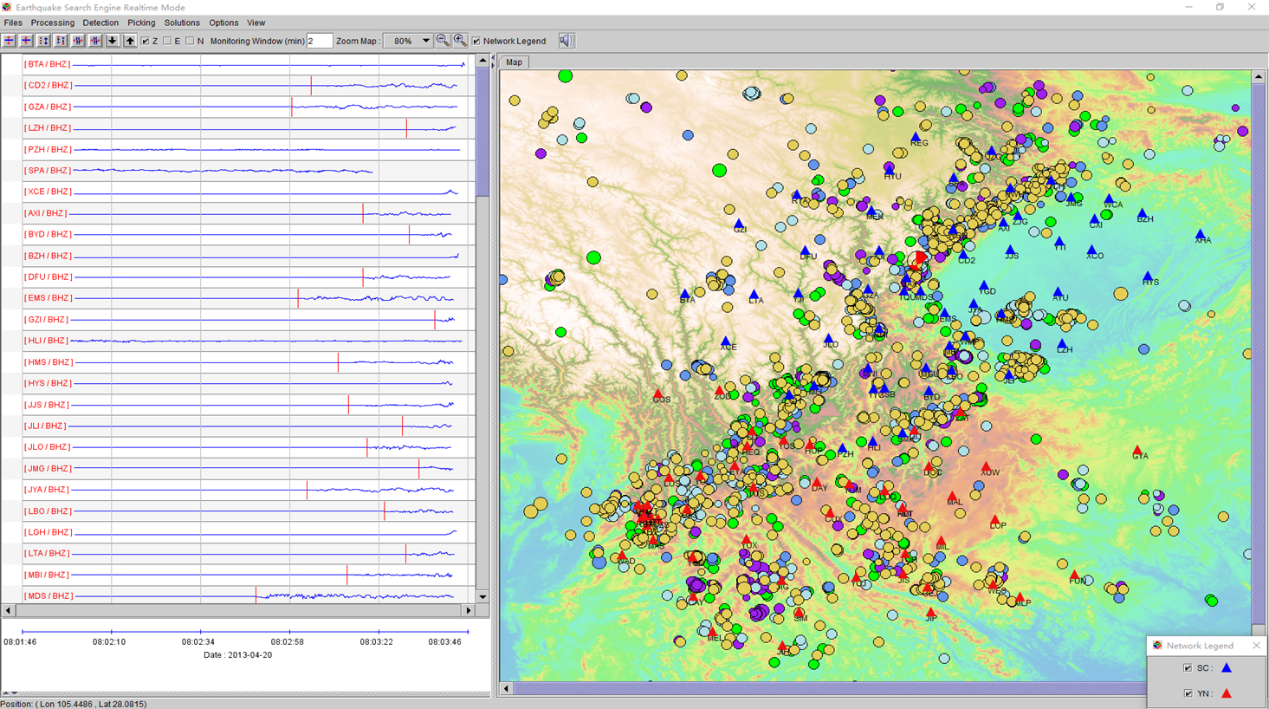Click the waveform panel vertical scrollbar thumb

point(483,132)
